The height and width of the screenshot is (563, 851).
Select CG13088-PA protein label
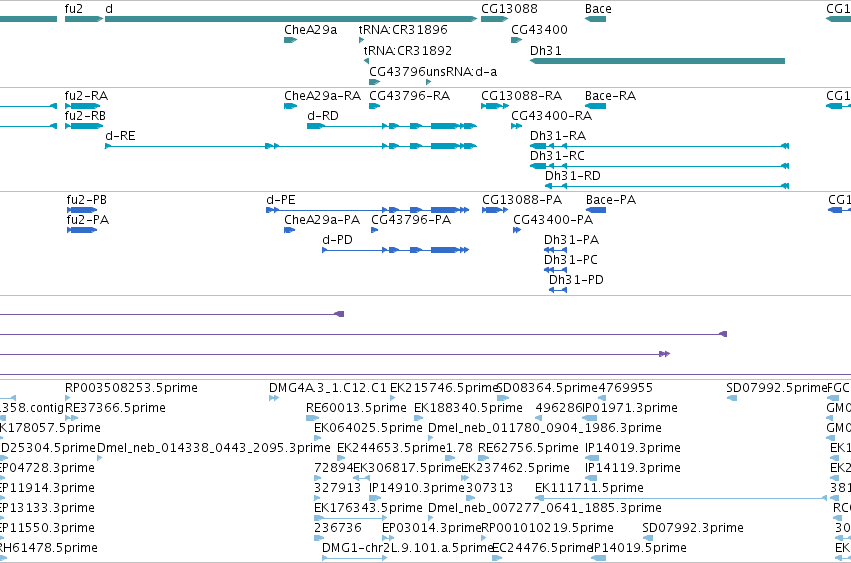click(x=522, y=200)
